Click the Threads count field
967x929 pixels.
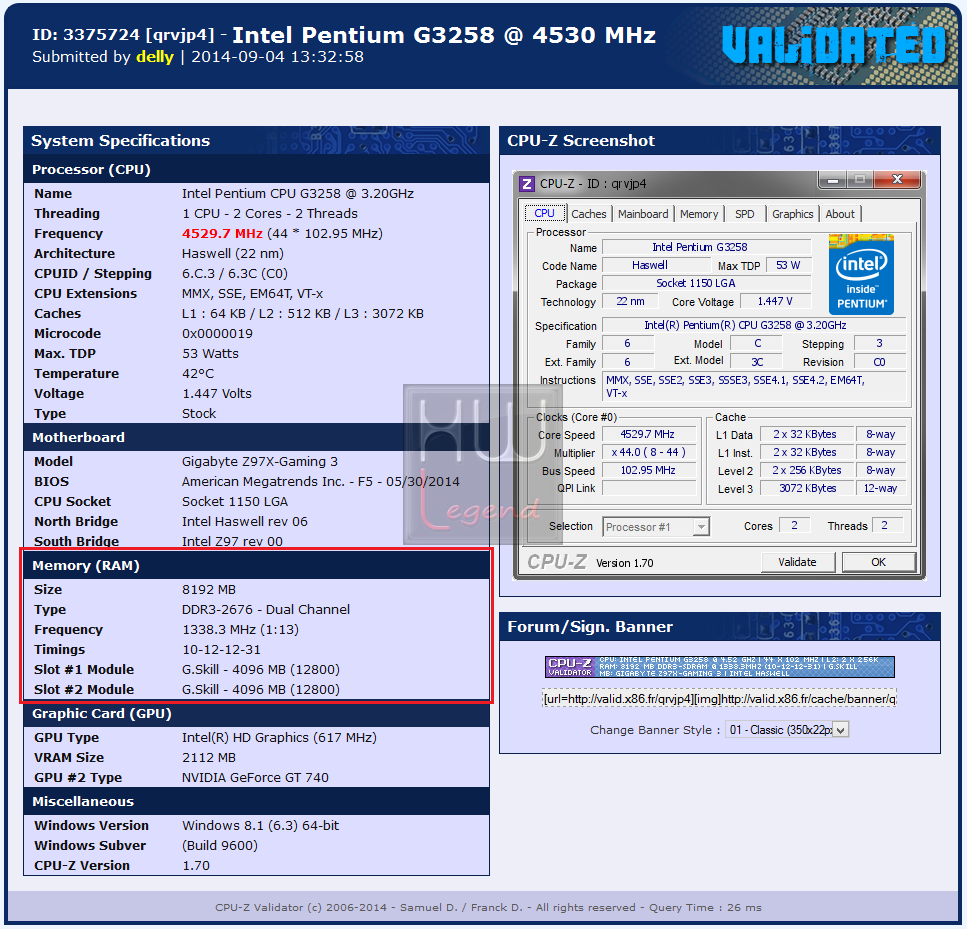(886, 526)
